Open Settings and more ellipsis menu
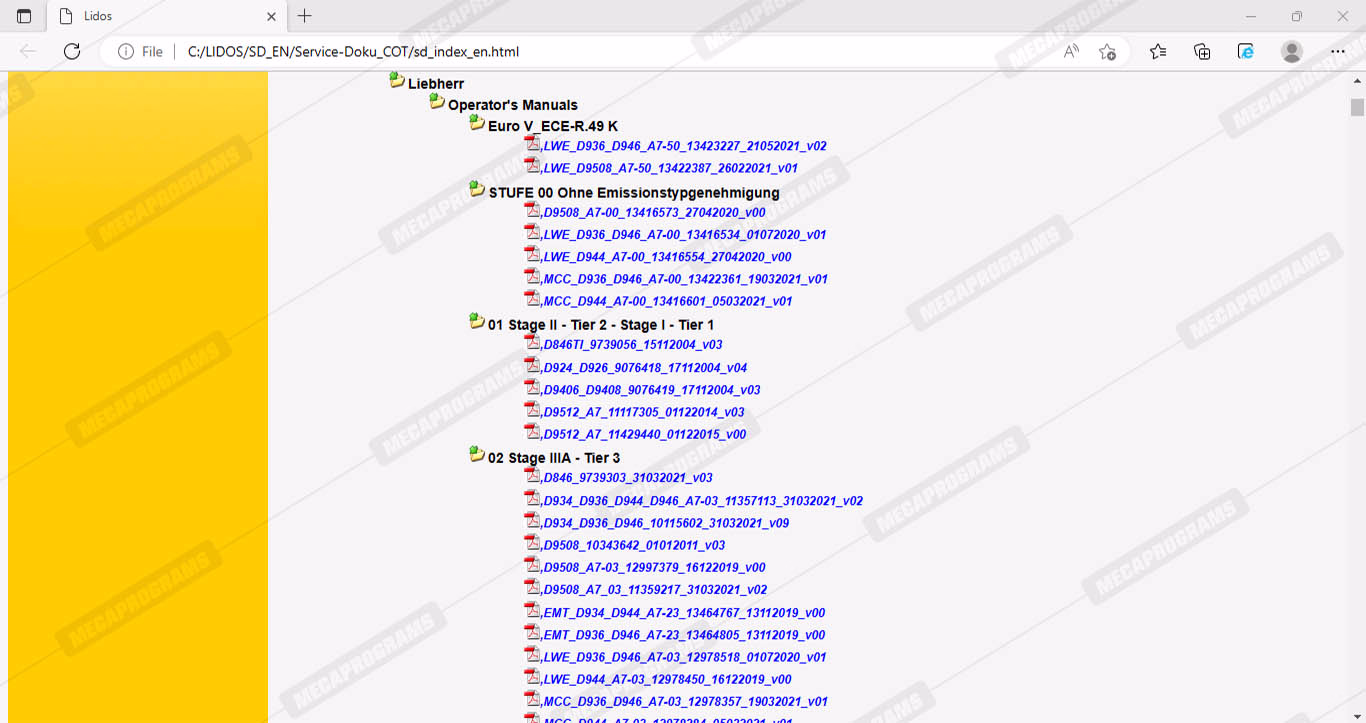This screenshot has width=1366, height=723. (x=1338, y=52)
